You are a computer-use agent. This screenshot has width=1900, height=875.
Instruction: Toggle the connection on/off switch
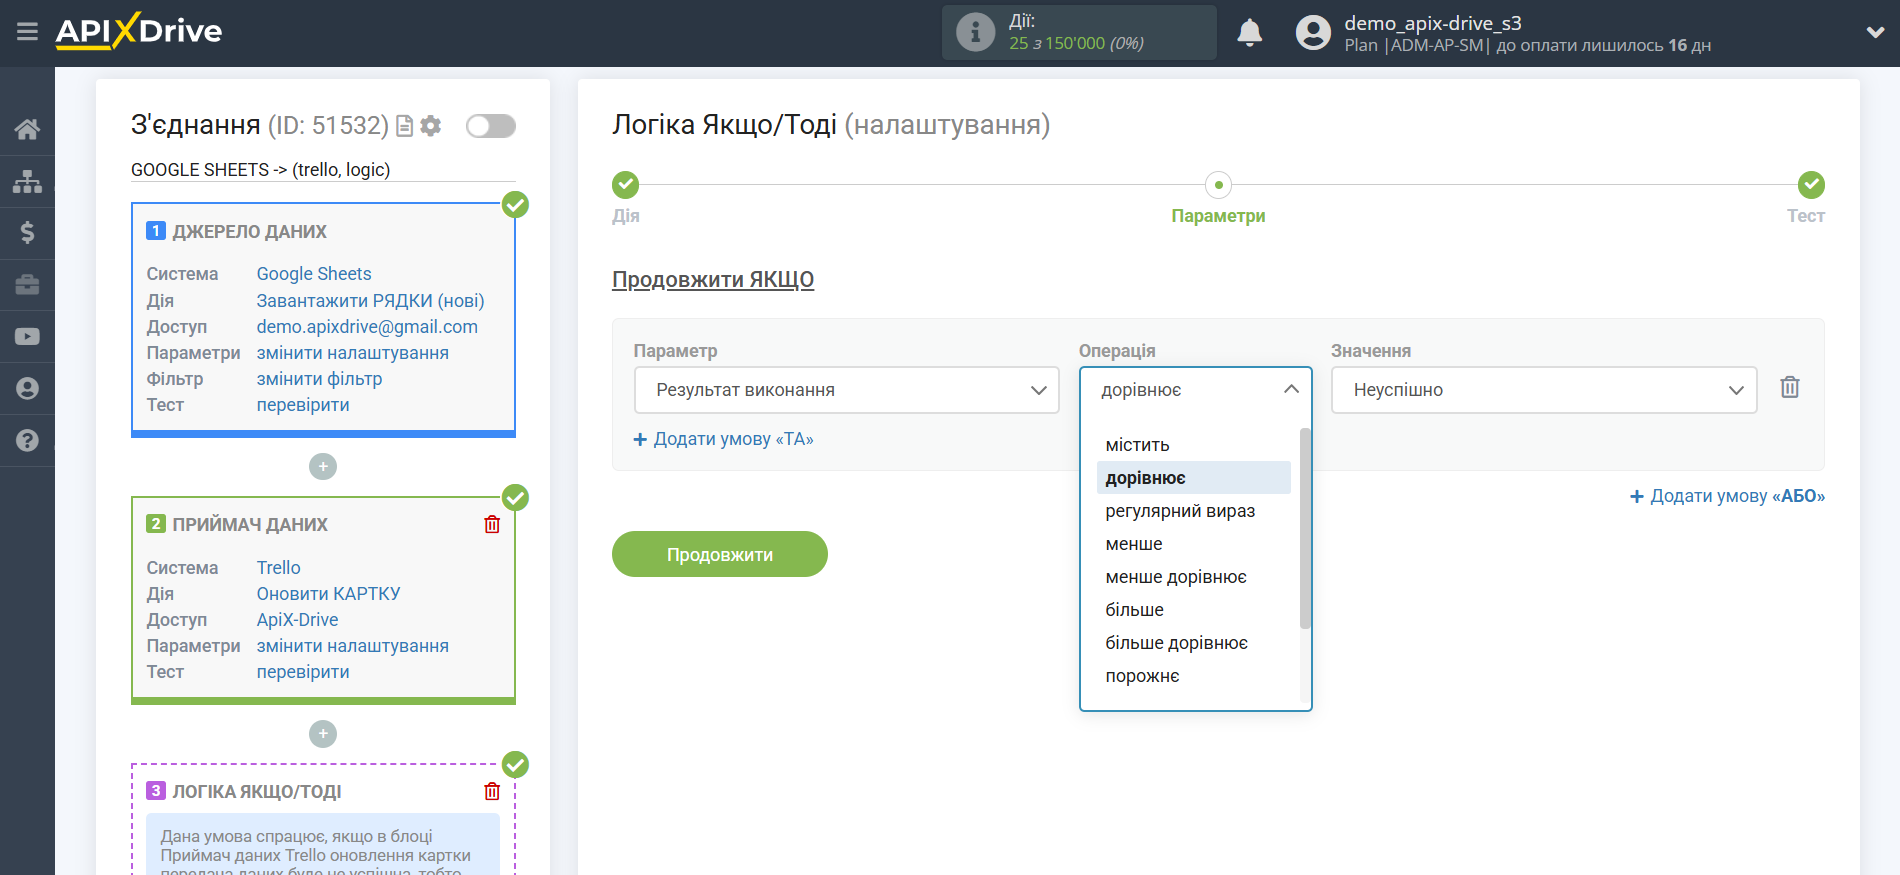point(491,126)
